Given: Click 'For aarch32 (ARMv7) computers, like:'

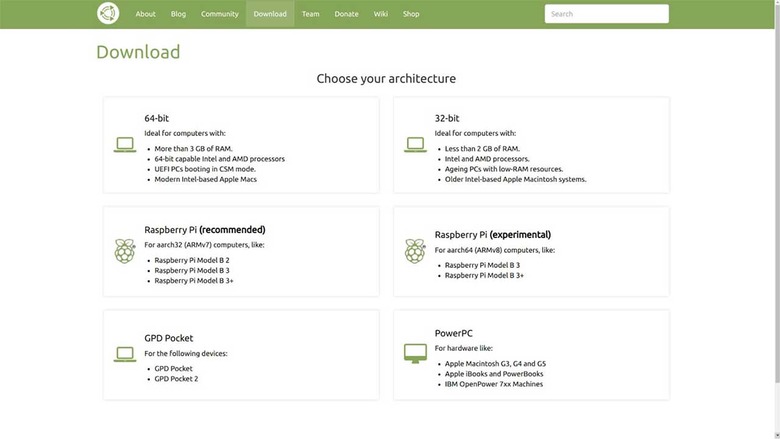Looking at the screenshot, I should click(x=204, y=245).
